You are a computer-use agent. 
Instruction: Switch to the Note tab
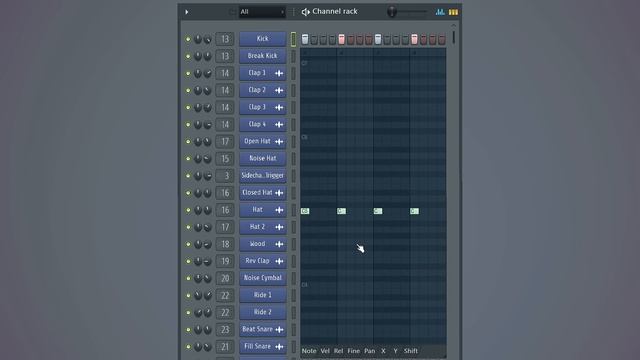pyautogui.click(x=309, y=351)
